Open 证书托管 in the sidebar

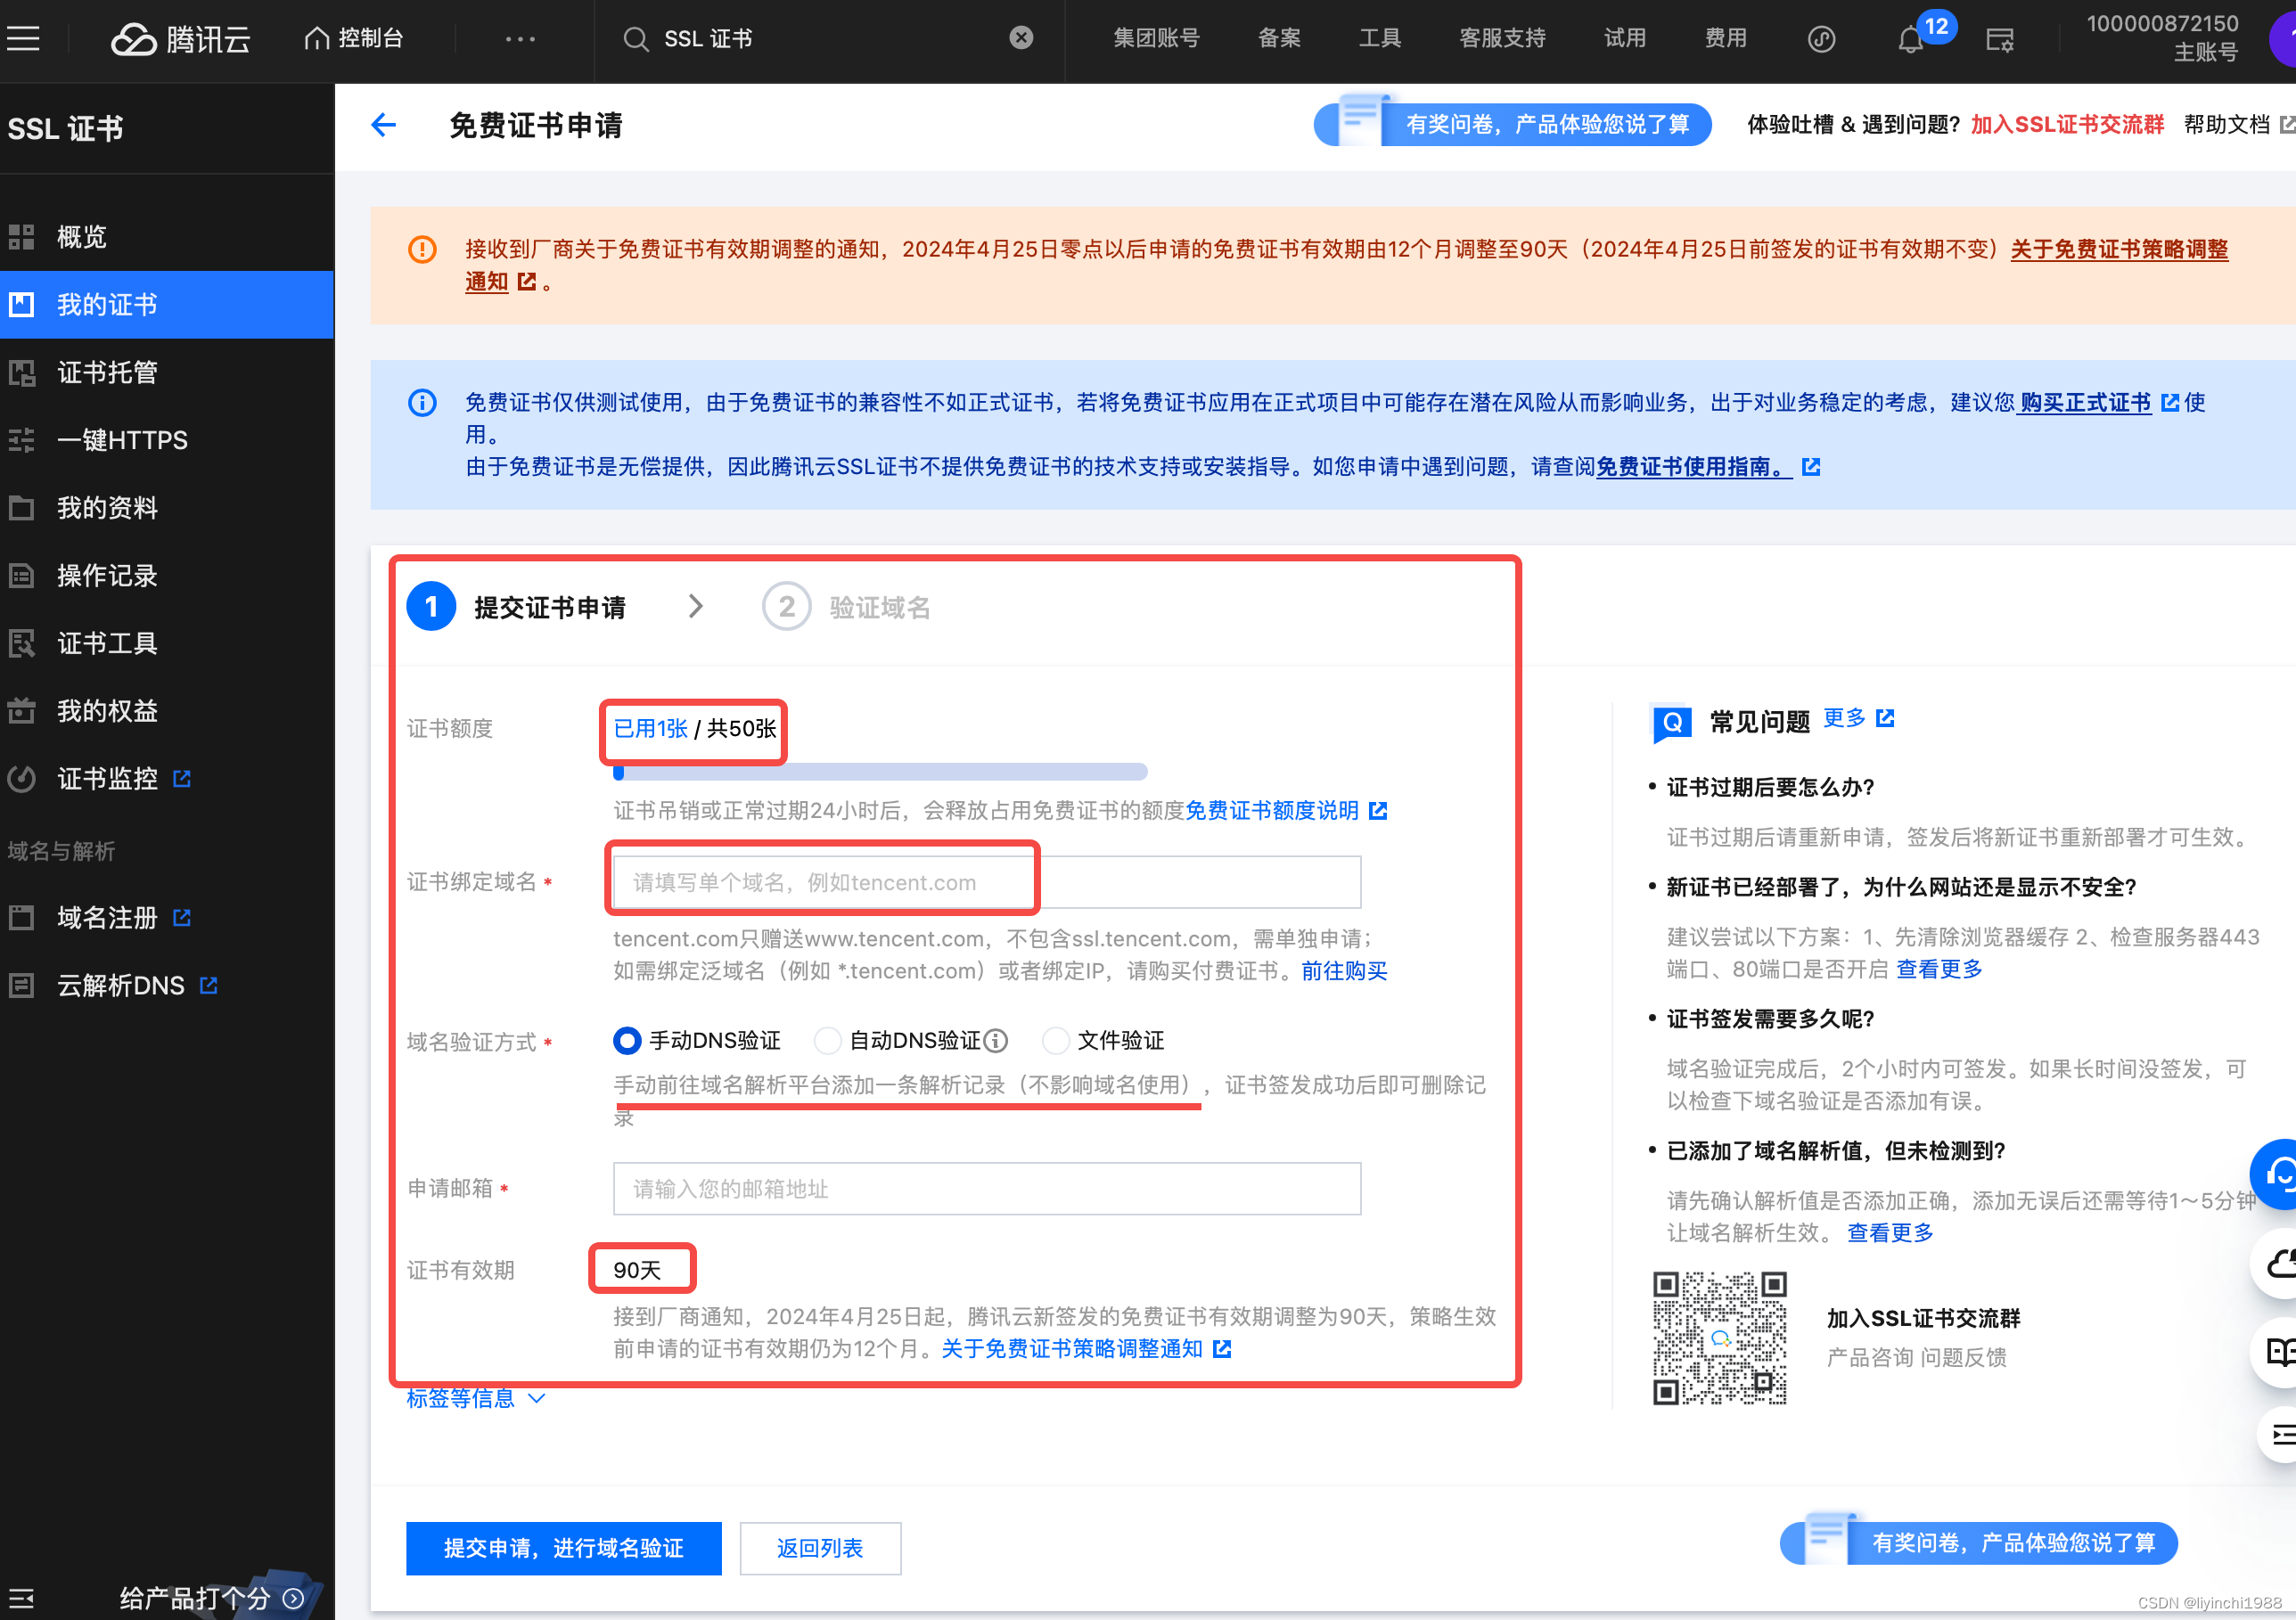pos(107,372)
